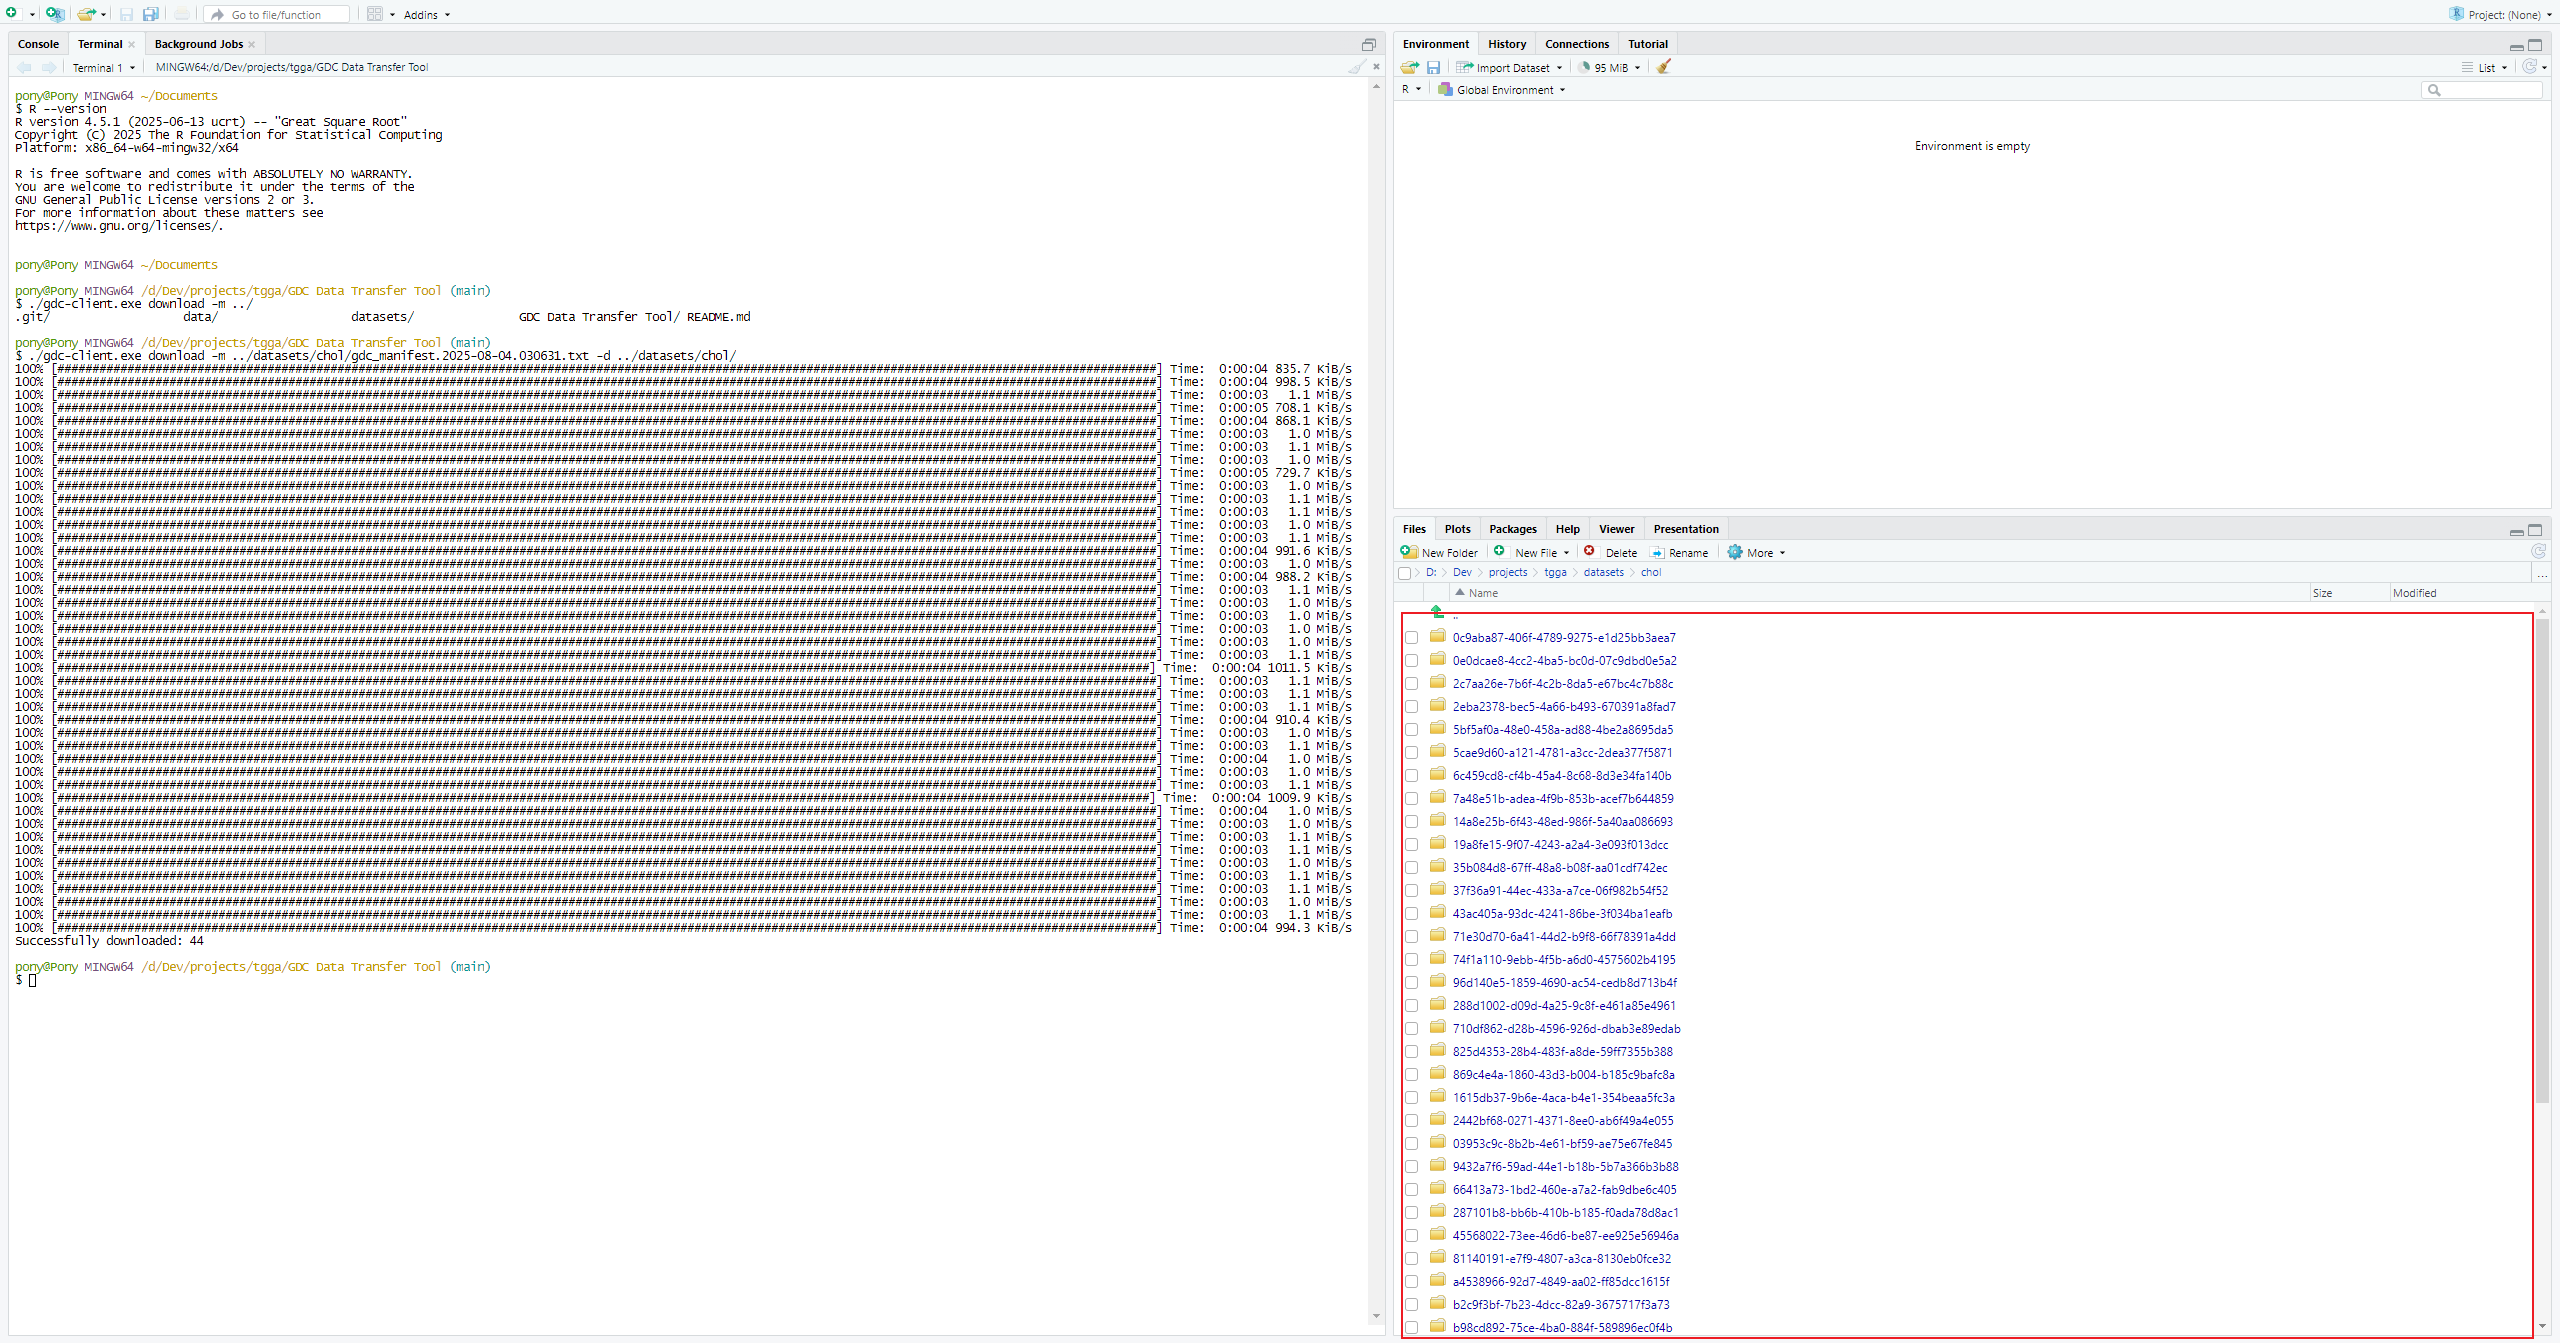Navigate to datasets in breadcrumb path
Image resolution: width=2560 pixels, height=1343 pixels.
point(1604,573)
